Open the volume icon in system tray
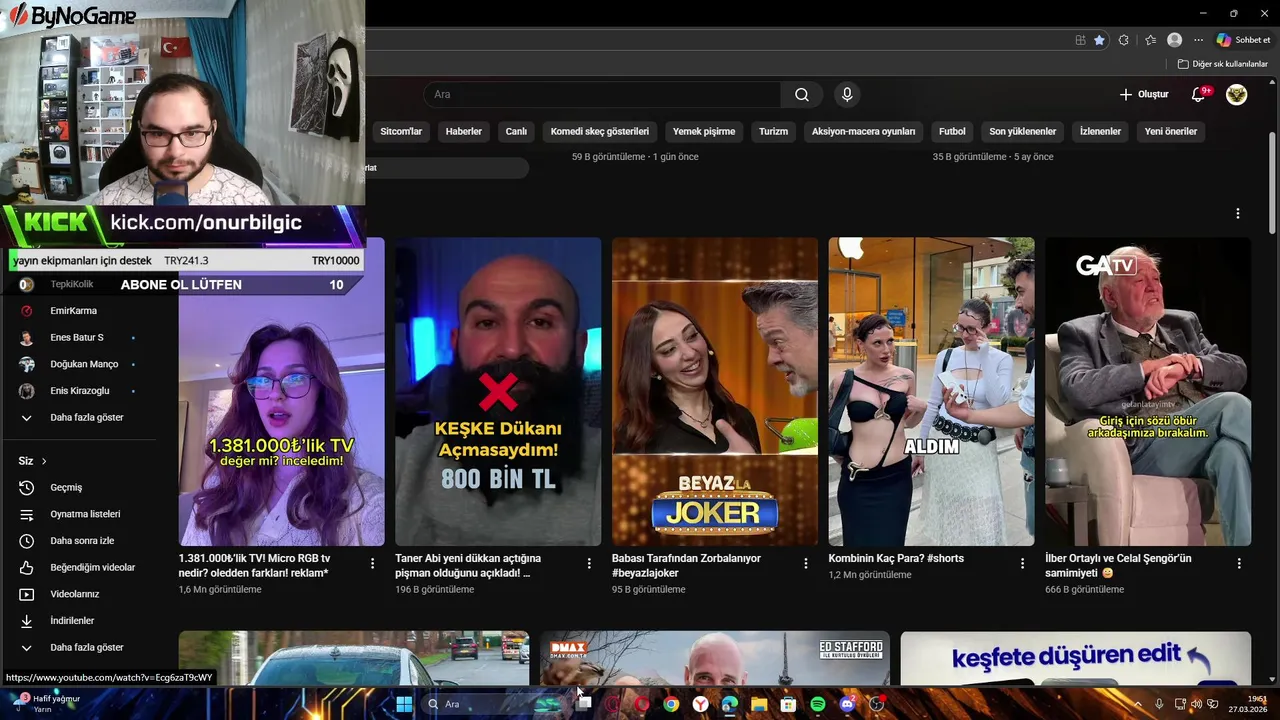1280x720 pixels. coord(1196,704)
